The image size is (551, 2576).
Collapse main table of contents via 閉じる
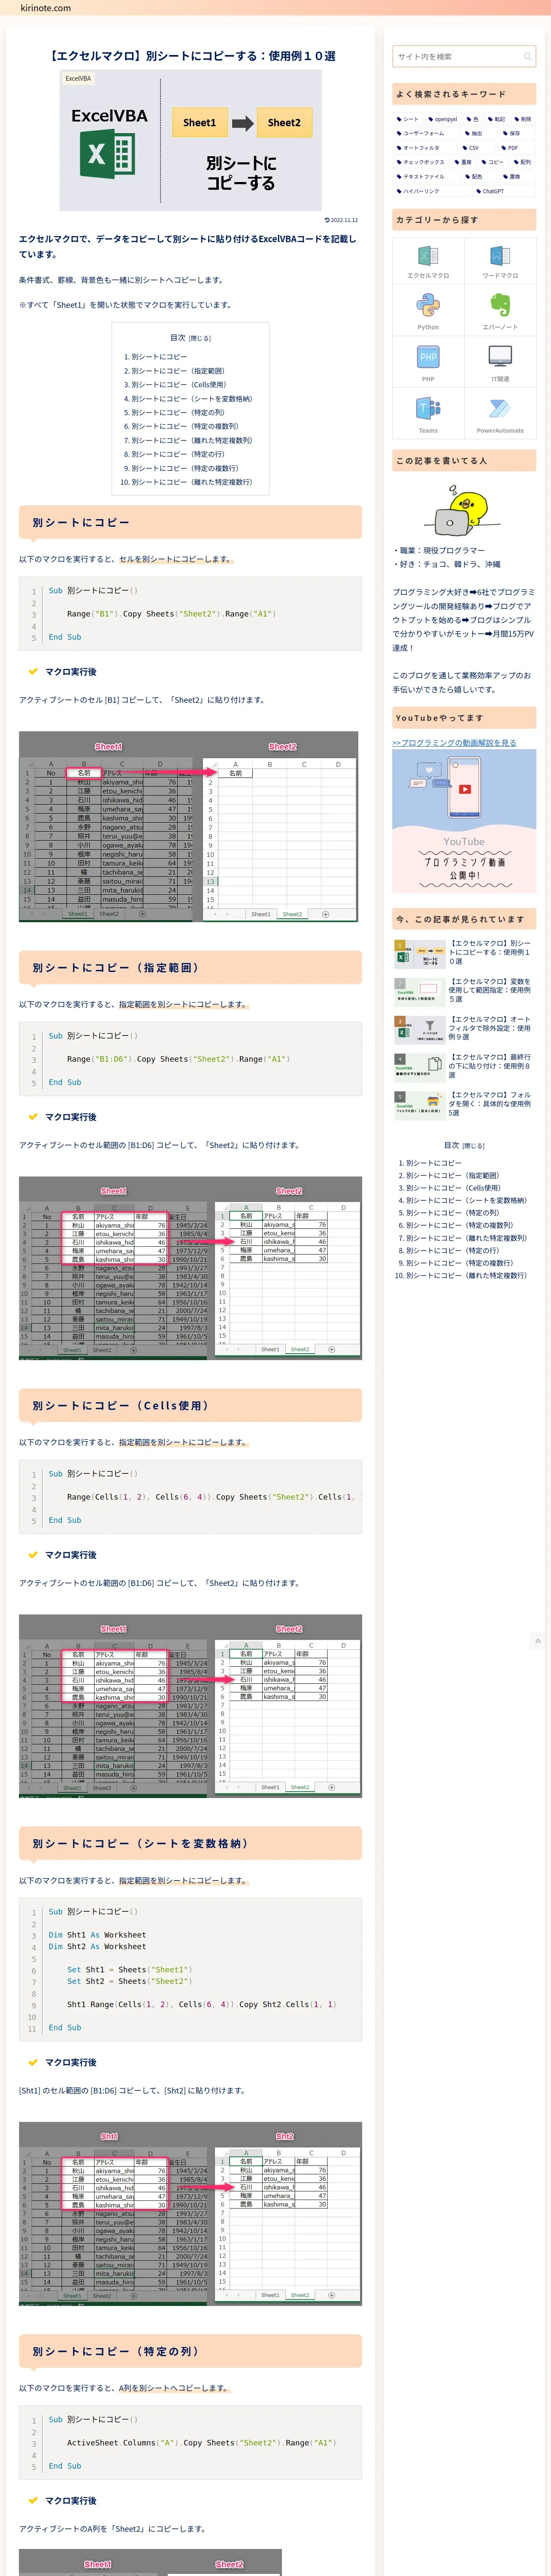pyautogui.click(x=200, y=338)
